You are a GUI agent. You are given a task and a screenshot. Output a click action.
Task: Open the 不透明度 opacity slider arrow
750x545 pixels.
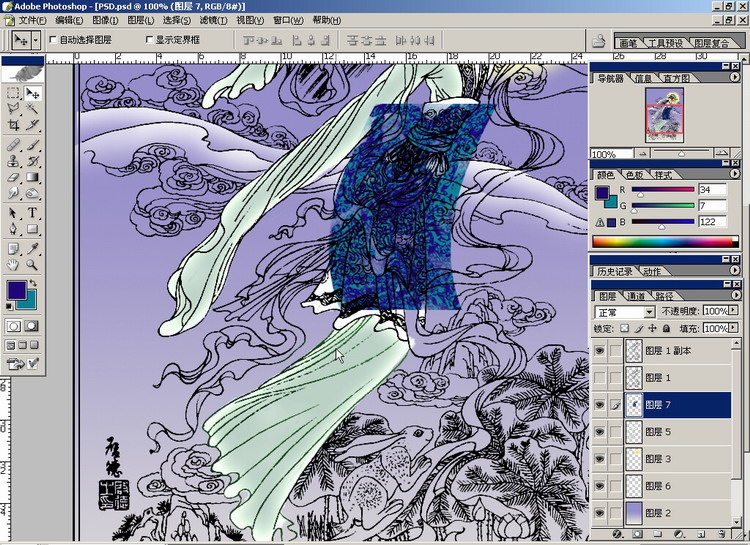click(x=733, y=311)
